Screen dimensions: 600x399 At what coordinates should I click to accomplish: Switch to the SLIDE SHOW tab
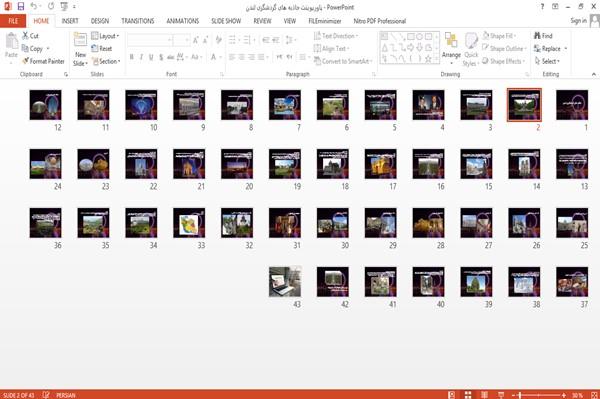(226, 21)
